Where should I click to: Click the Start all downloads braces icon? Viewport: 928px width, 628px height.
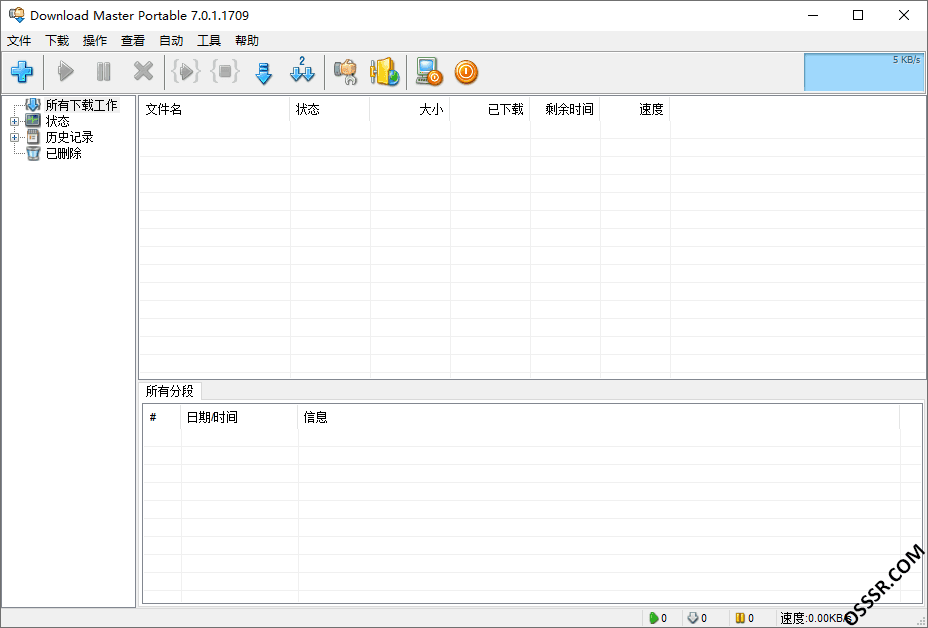186,72
